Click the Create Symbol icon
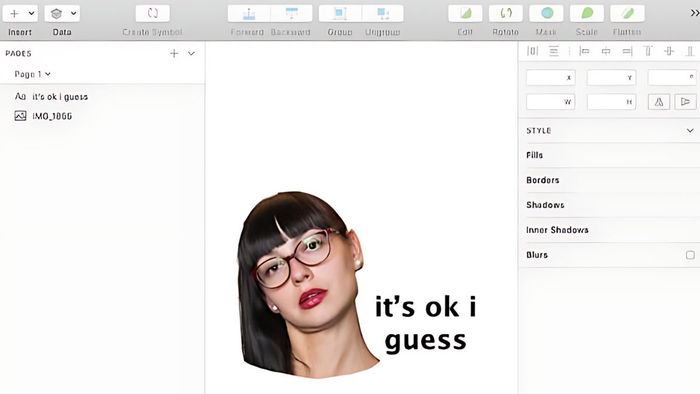700x394 pixels. (x=153, y=13)
